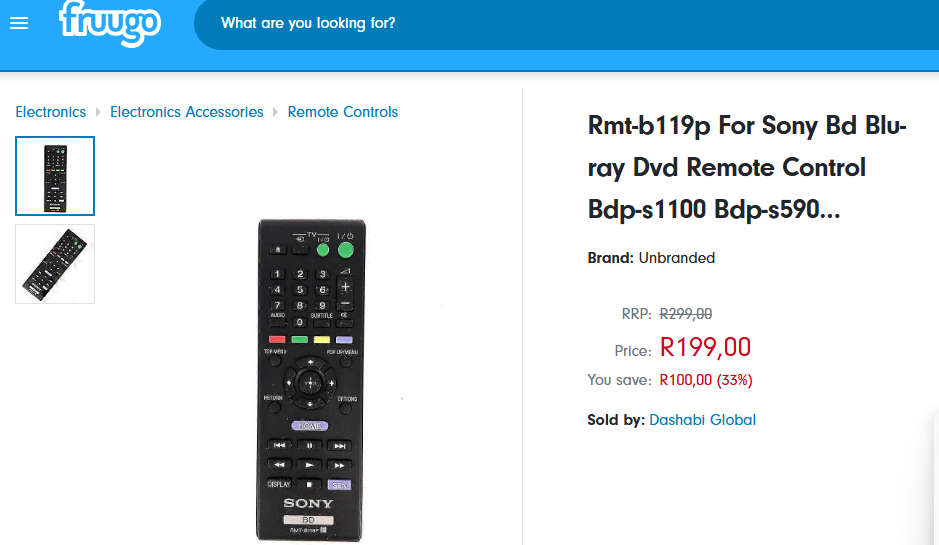Select the first upright remote thumbnail
The height and width of the screenshot is (545, 939).
[55, 176]
